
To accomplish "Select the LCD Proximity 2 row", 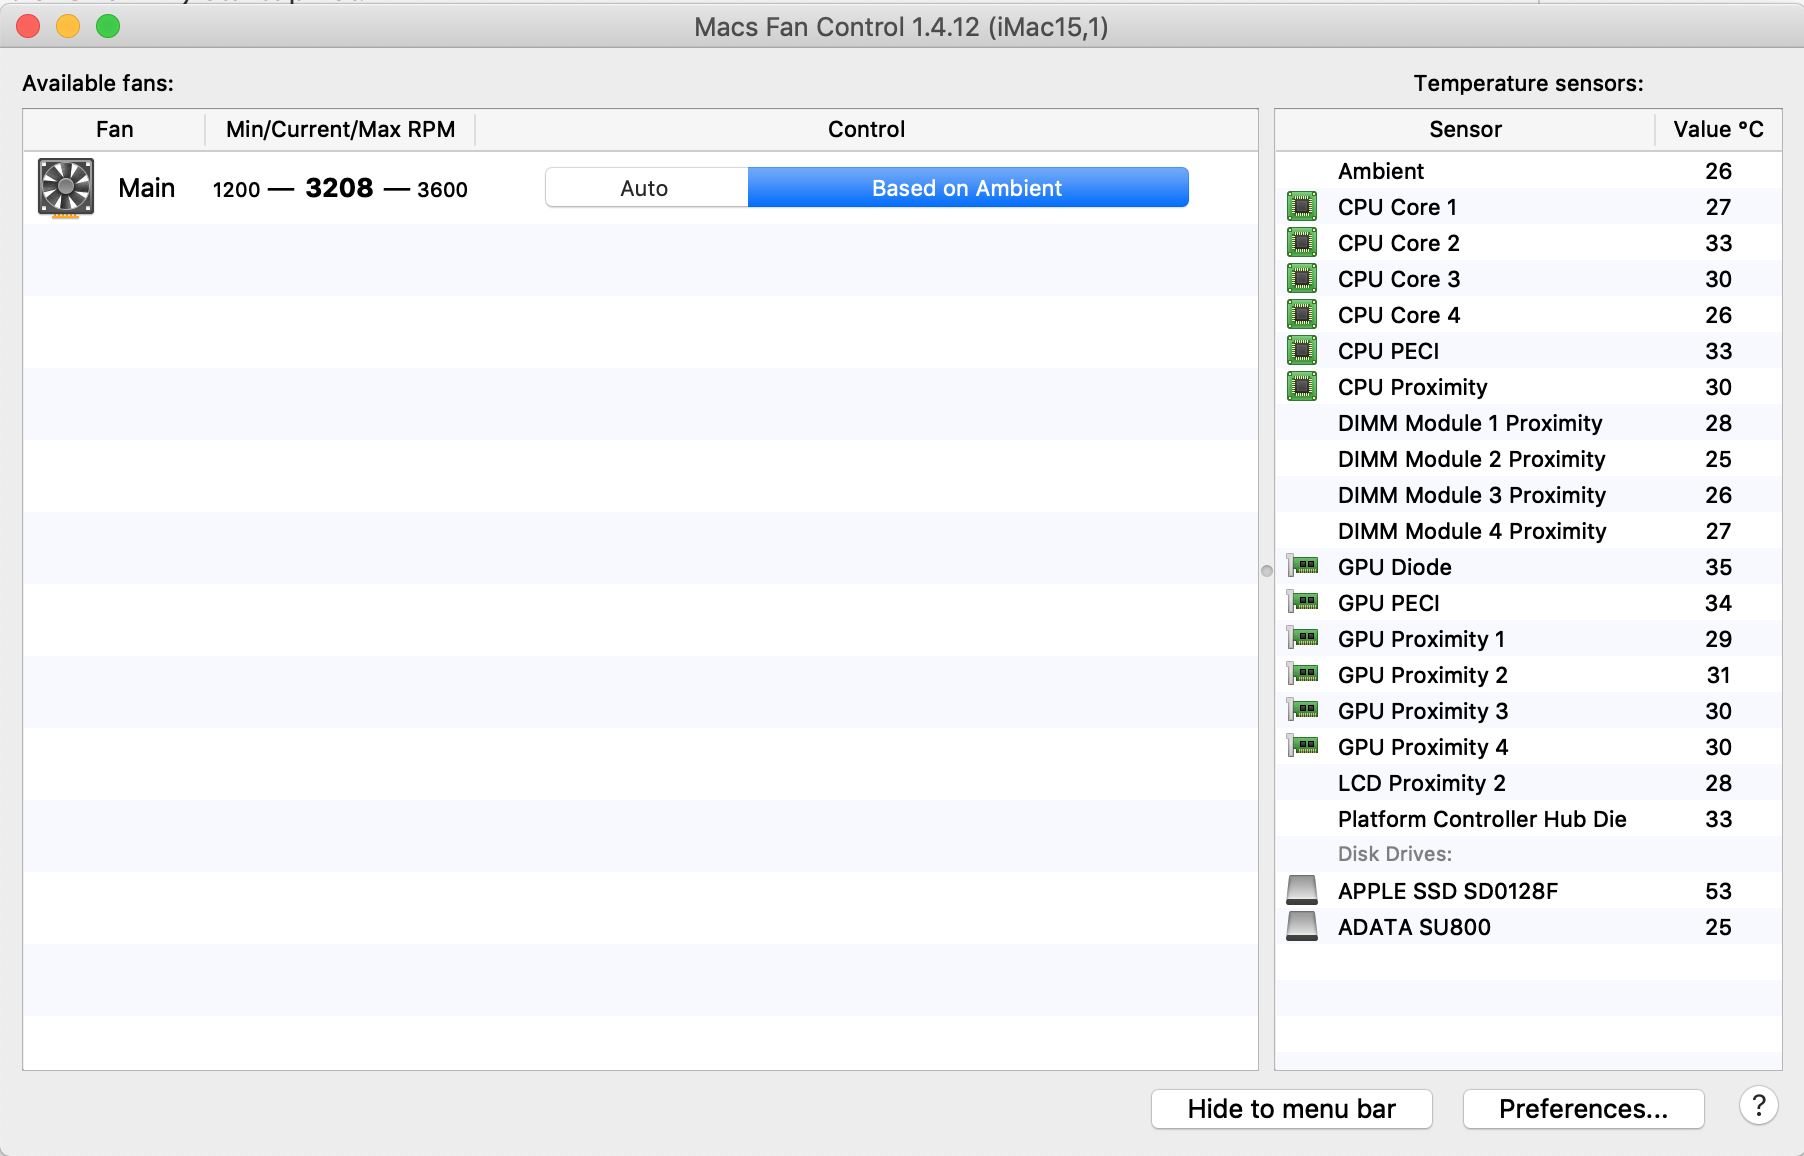I will (x=1529, y=783).
